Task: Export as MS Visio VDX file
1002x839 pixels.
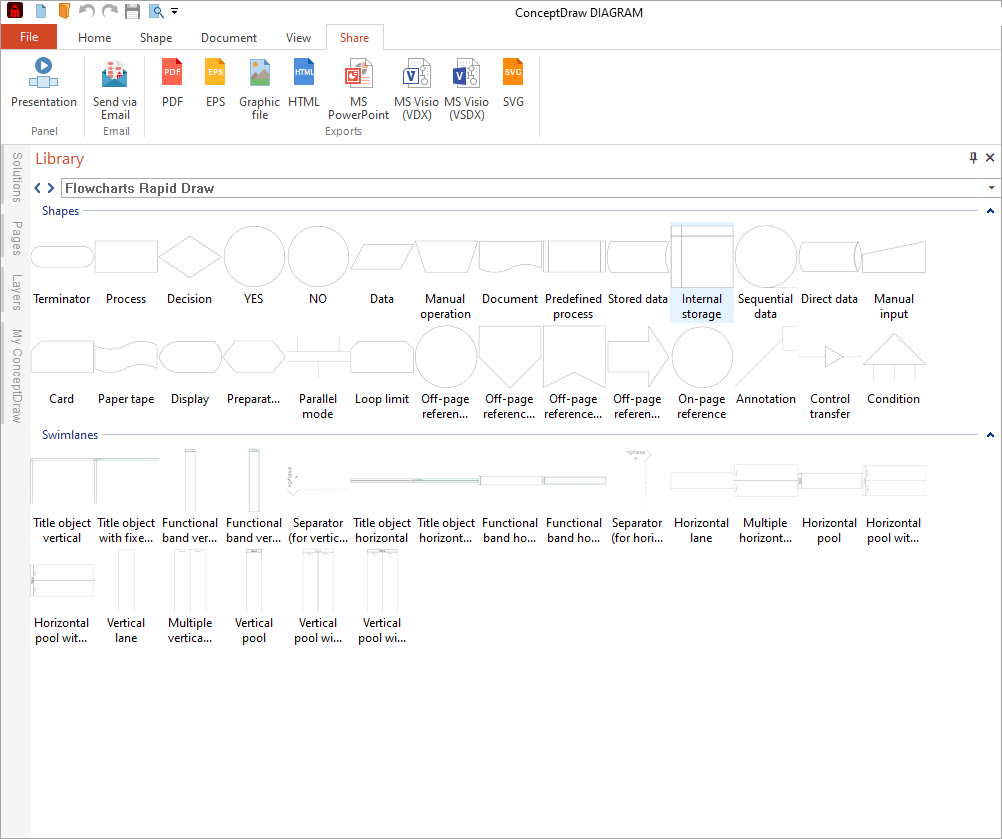Action: click(x=416, y=85)
